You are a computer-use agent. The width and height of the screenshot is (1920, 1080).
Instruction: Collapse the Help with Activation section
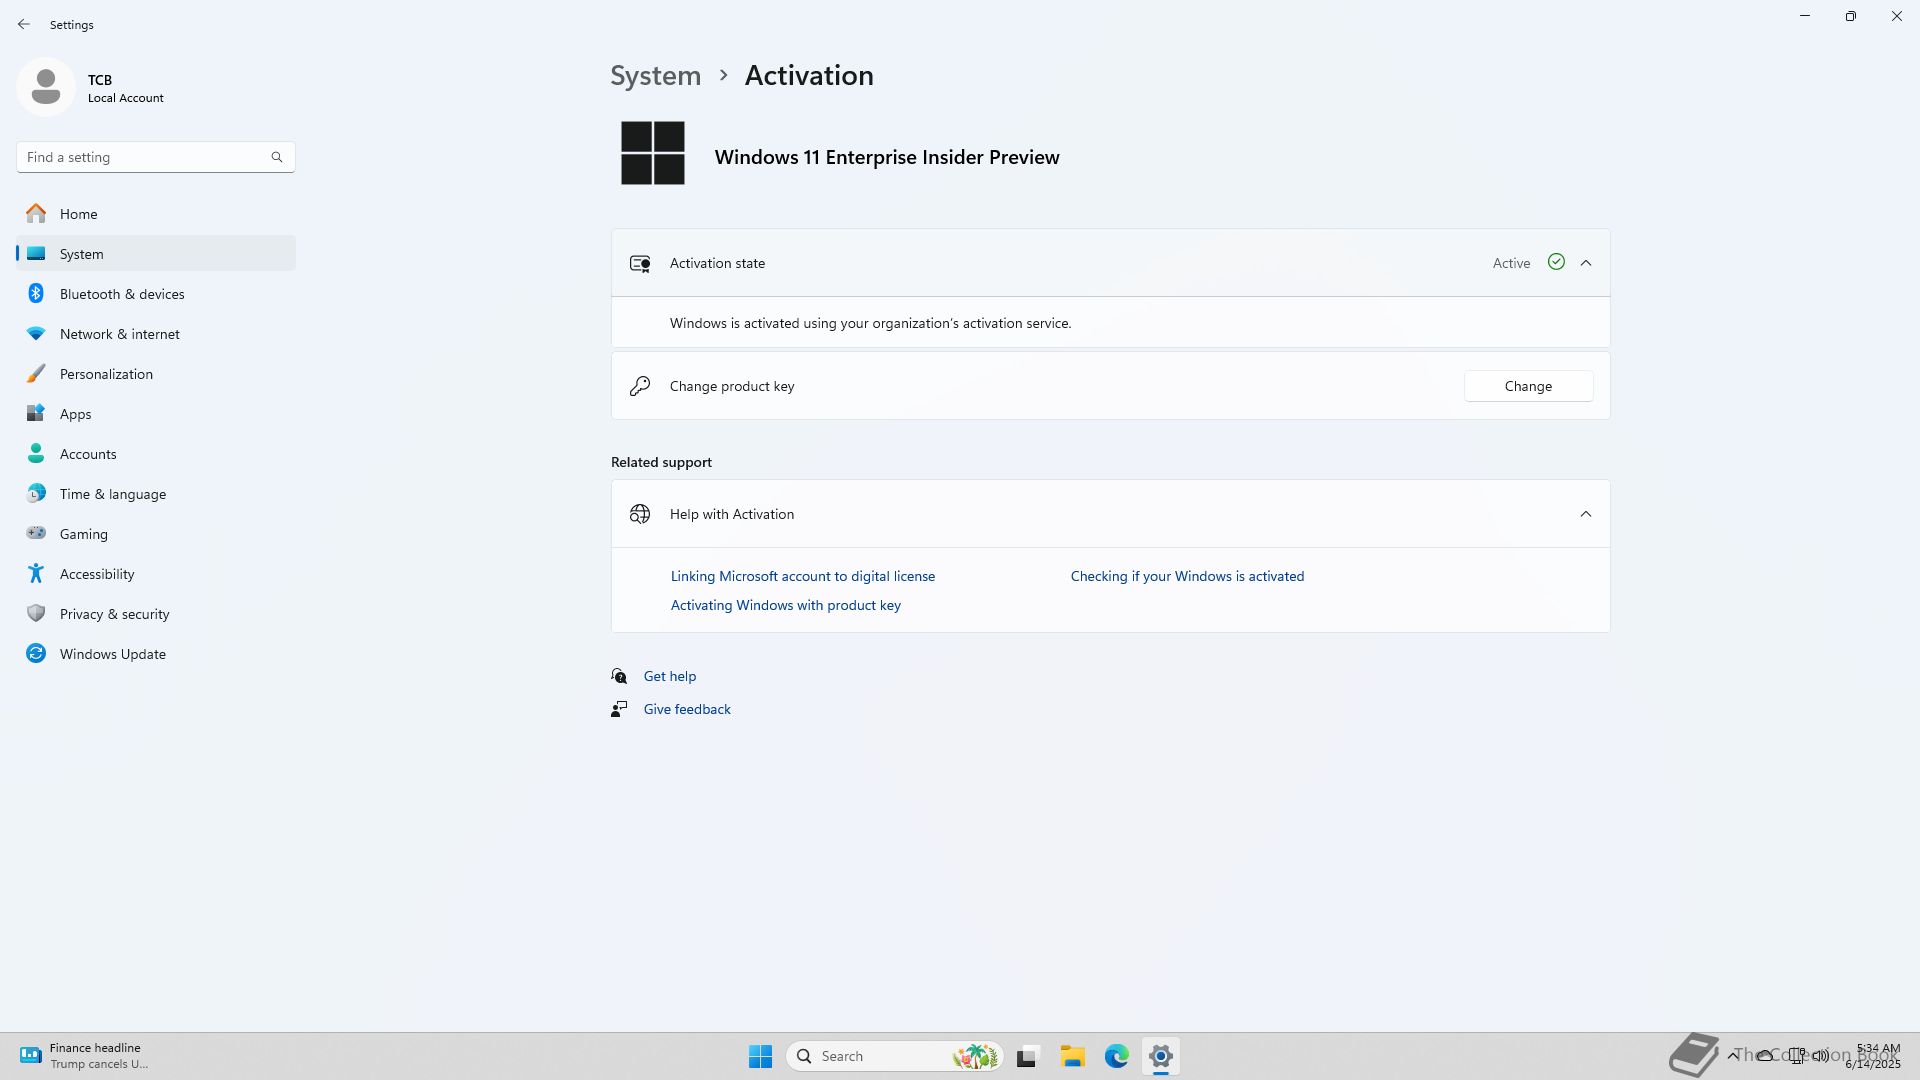coord(1585,514)
